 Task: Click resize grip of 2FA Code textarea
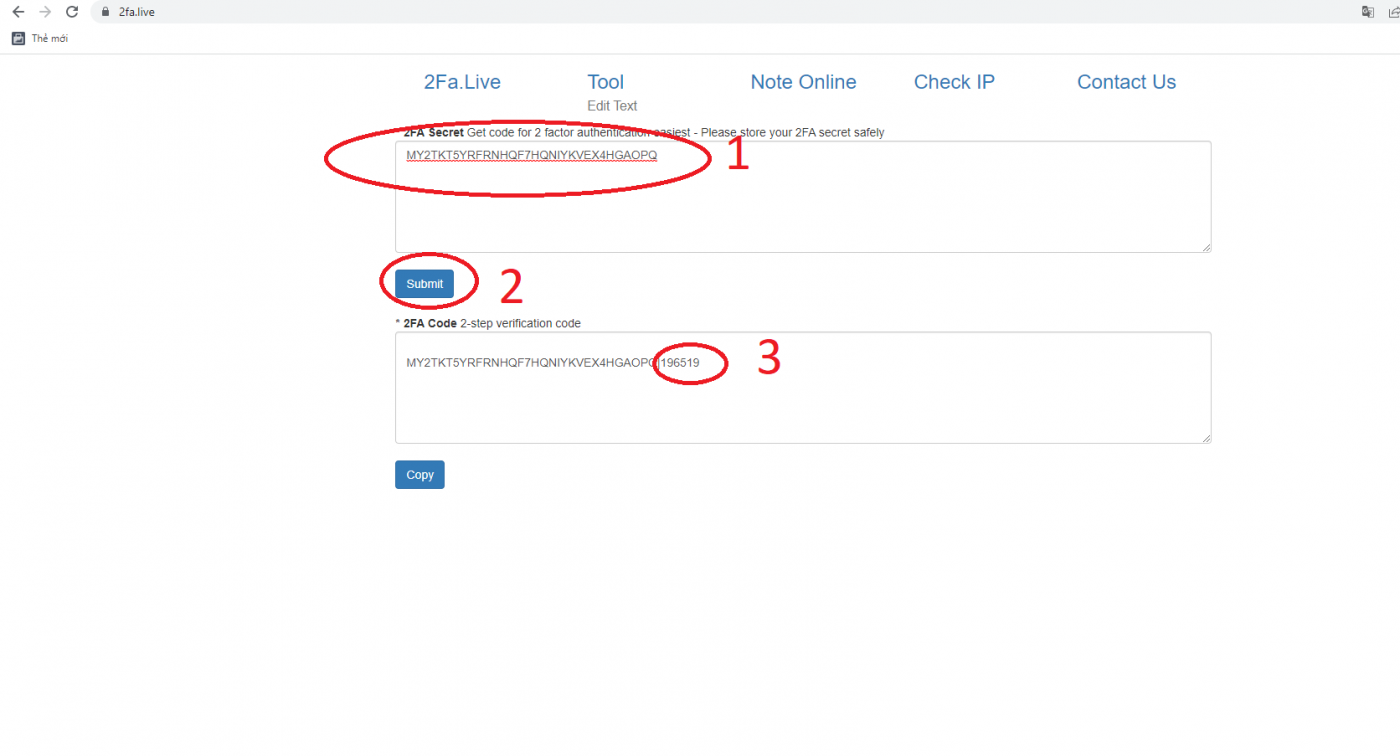tap(1206, 438)
